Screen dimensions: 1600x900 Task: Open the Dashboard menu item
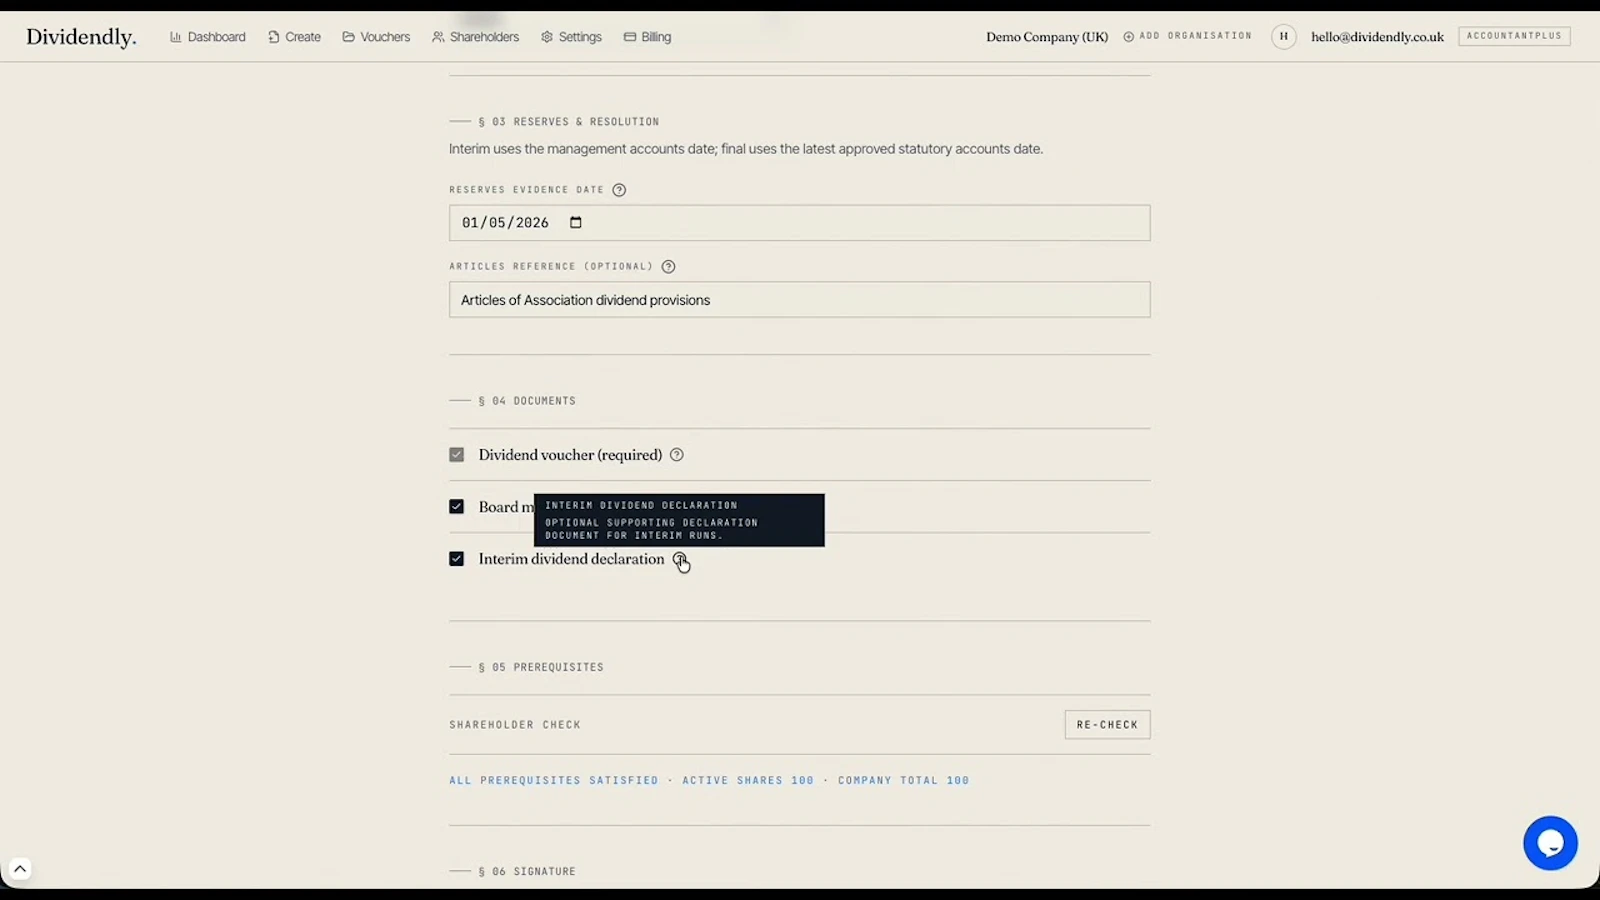tap(208, 37)
